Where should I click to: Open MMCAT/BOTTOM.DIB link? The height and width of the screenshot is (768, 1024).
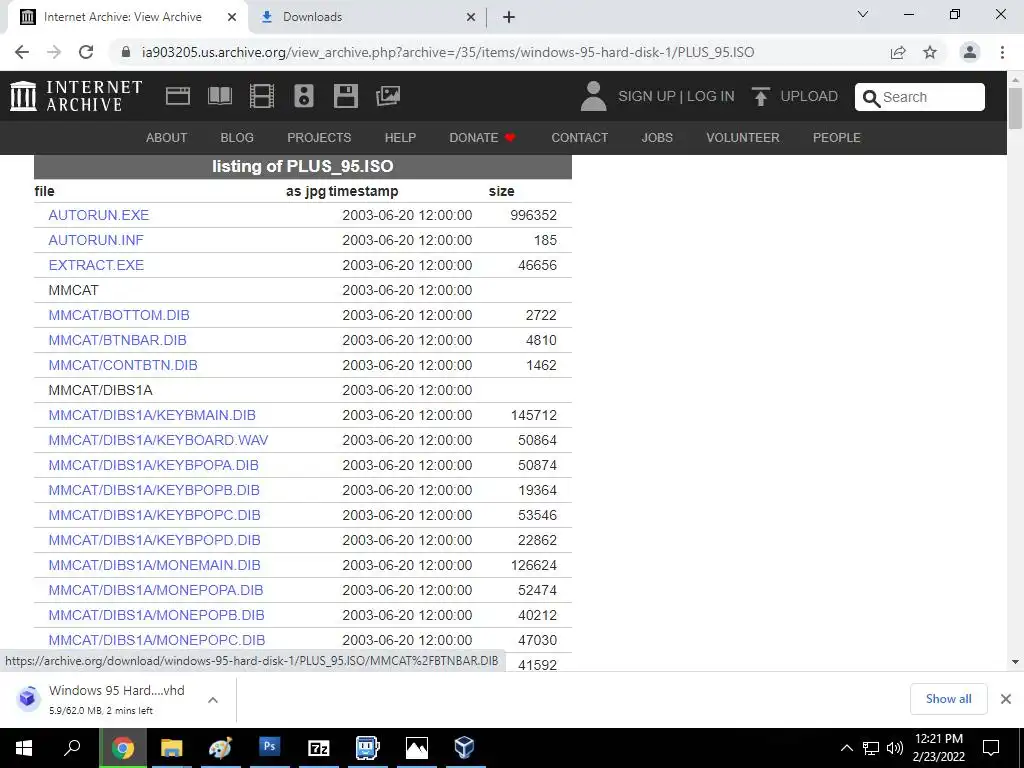click(x=119, y=315)
